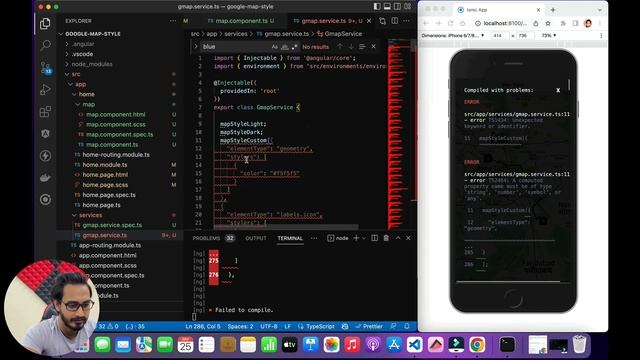Split the terminal
Viewport: 640px width, 360px height.
tap(374, 238)
